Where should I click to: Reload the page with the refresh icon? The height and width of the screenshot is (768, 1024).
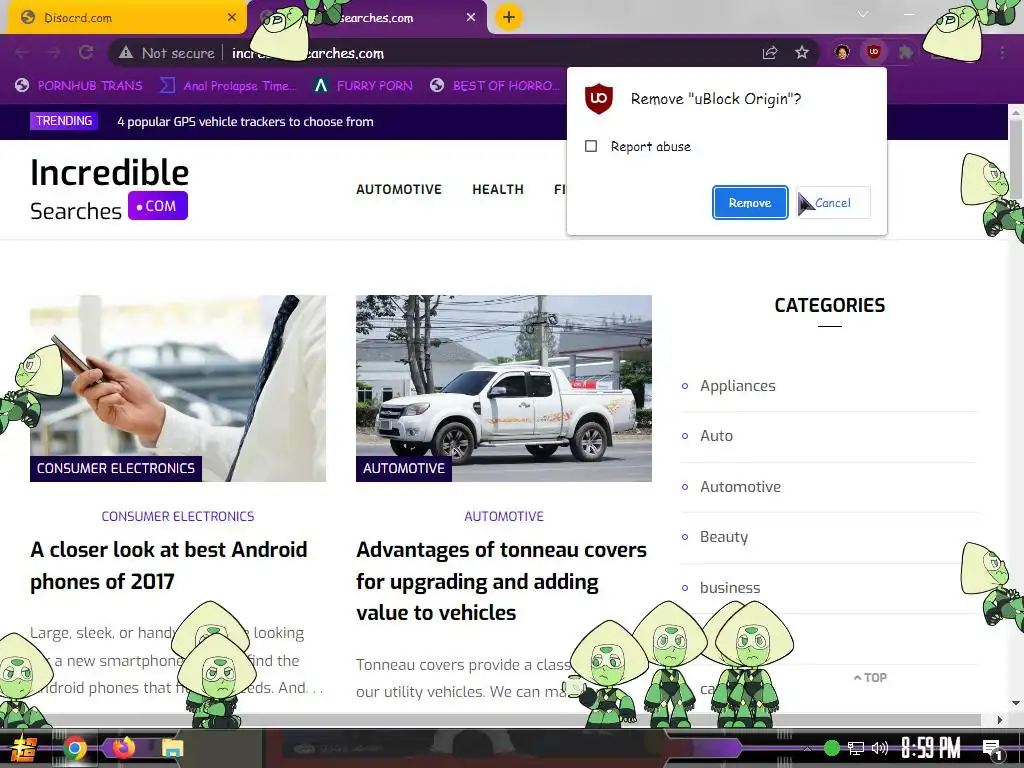coord(86,53)
